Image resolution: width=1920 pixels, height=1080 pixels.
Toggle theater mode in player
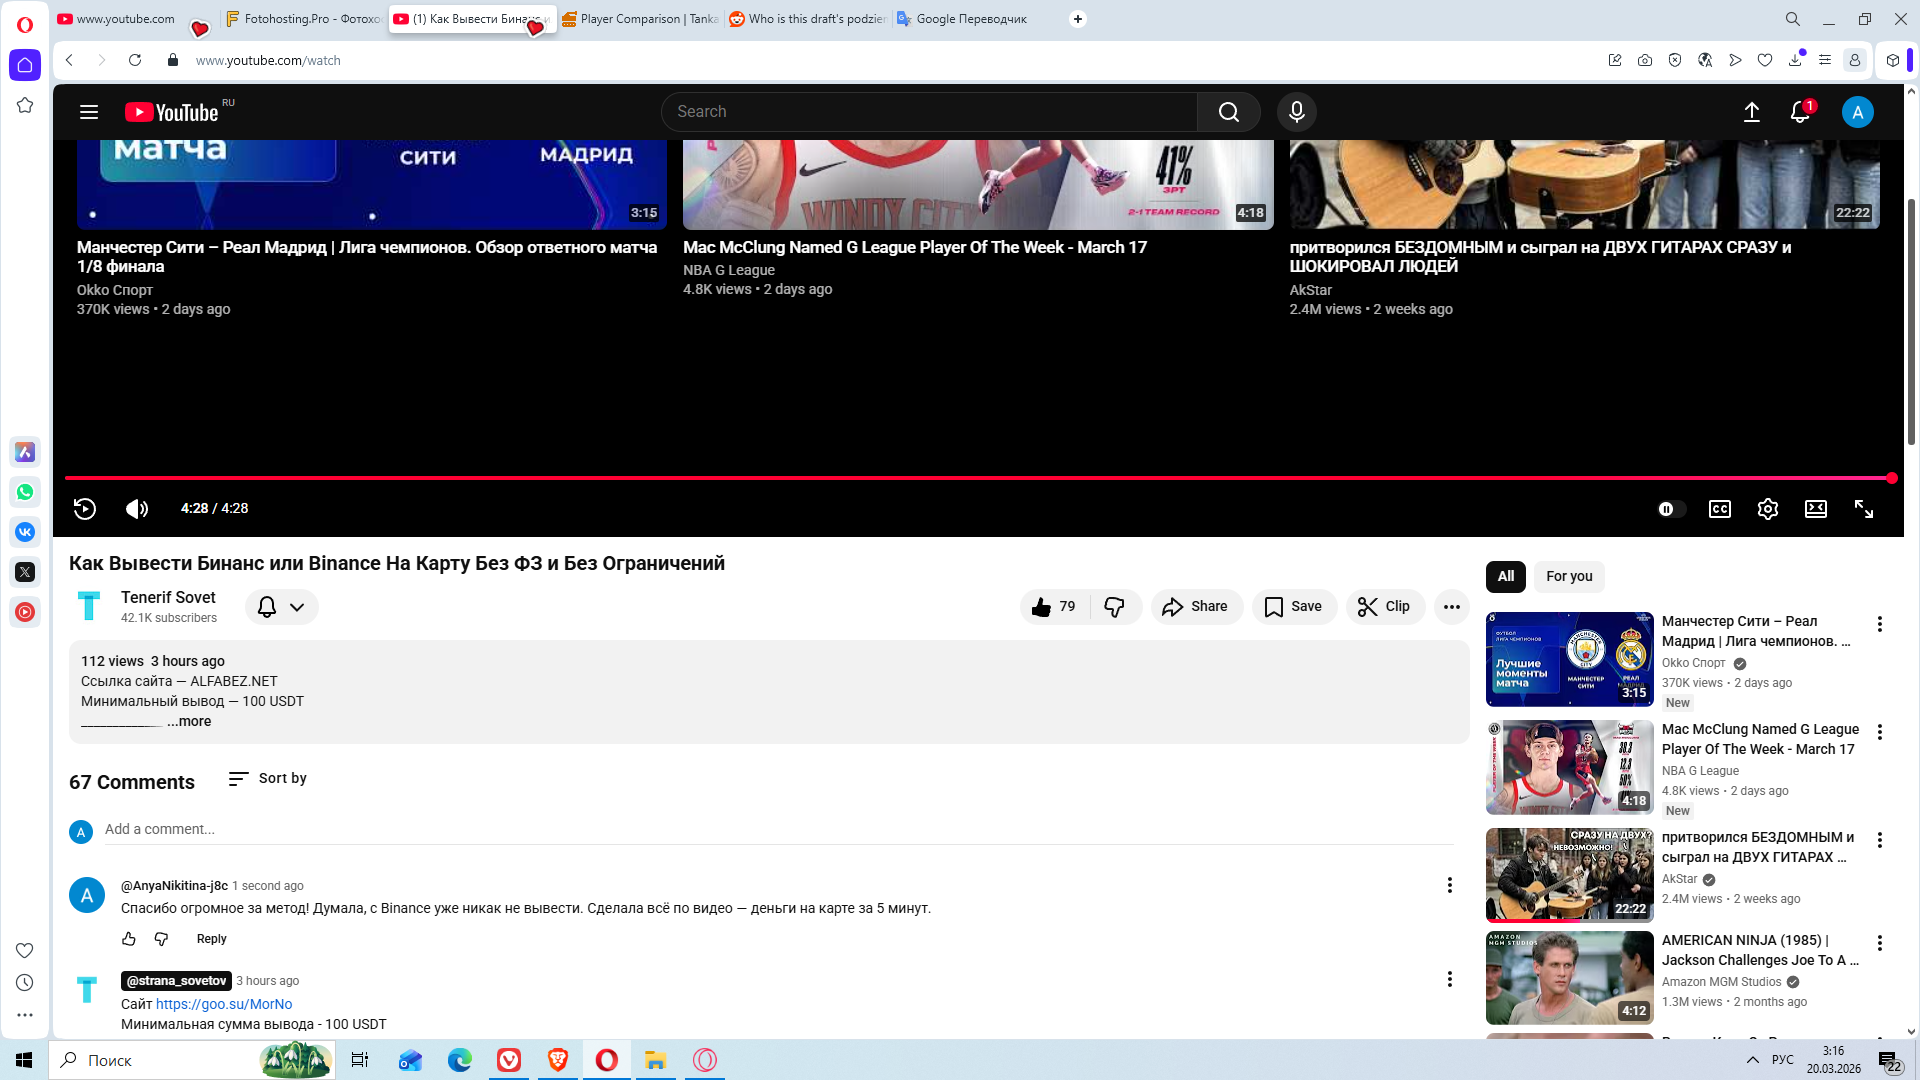coord(1815,509)
